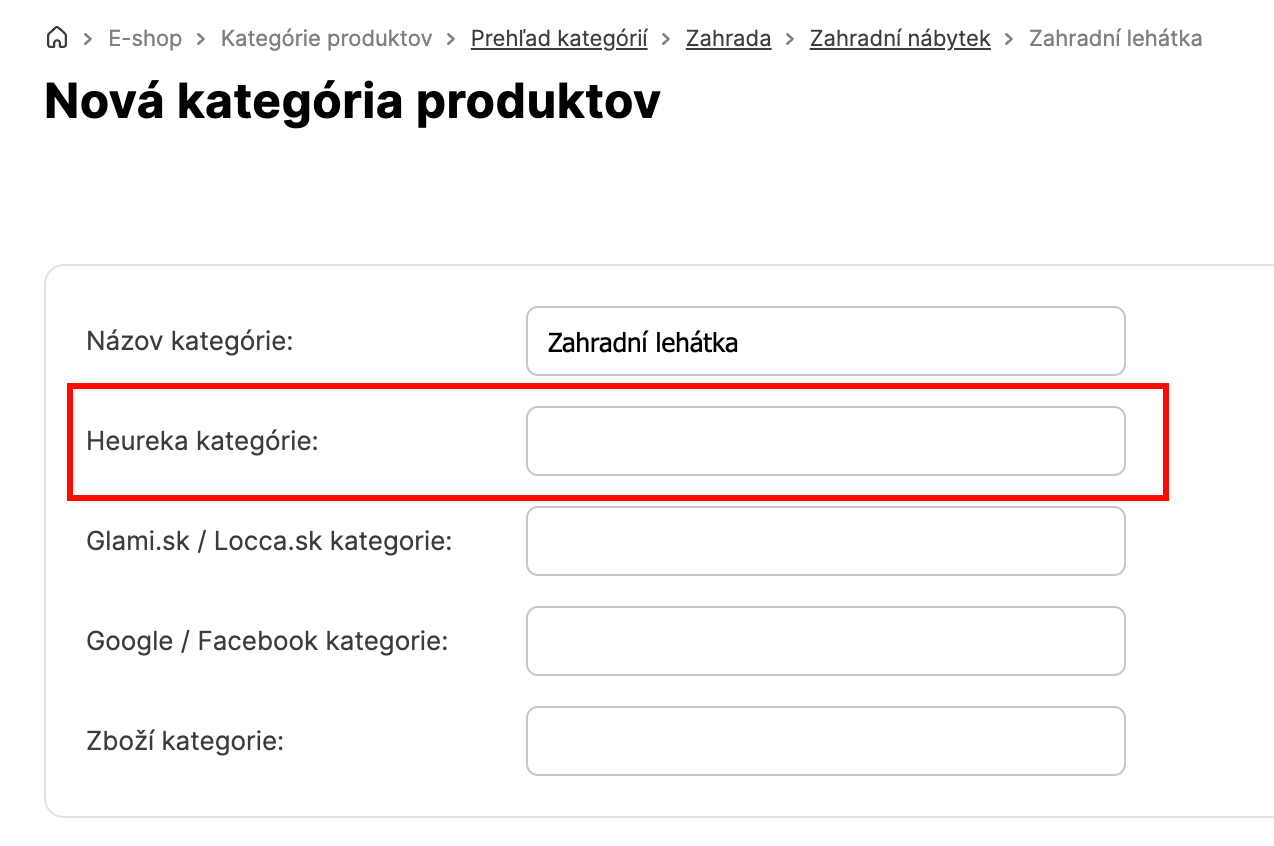Click the Google / Facebook kategorie label
The height and width of the screenshot is (846, 1274).
pyautogui.click(x=267, y=641)
